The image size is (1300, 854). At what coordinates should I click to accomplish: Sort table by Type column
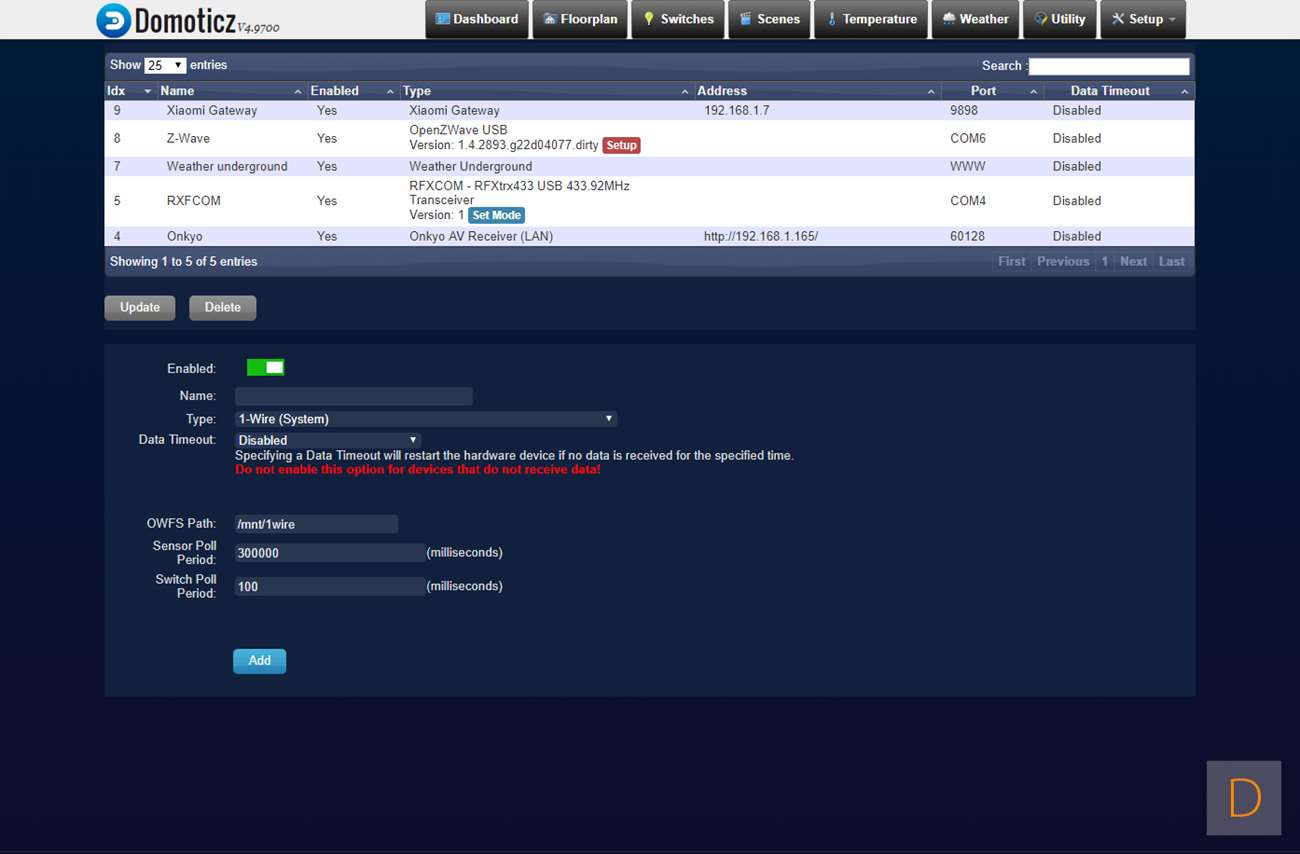click(x=546, y=91)
